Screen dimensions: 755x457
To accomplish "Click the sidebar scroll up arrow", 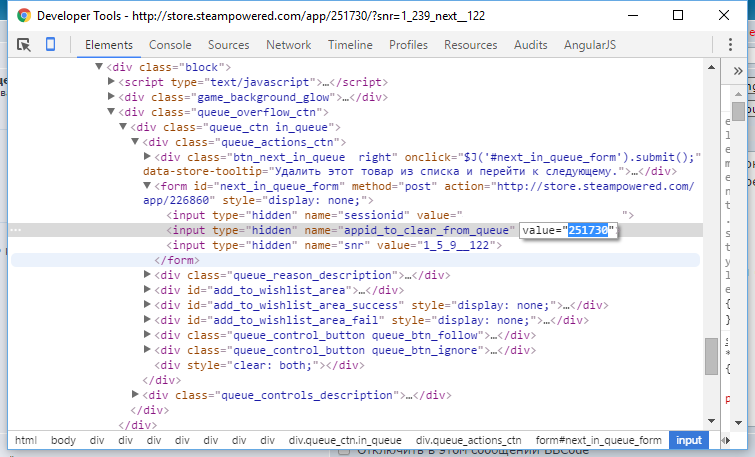I will point(738,93).
